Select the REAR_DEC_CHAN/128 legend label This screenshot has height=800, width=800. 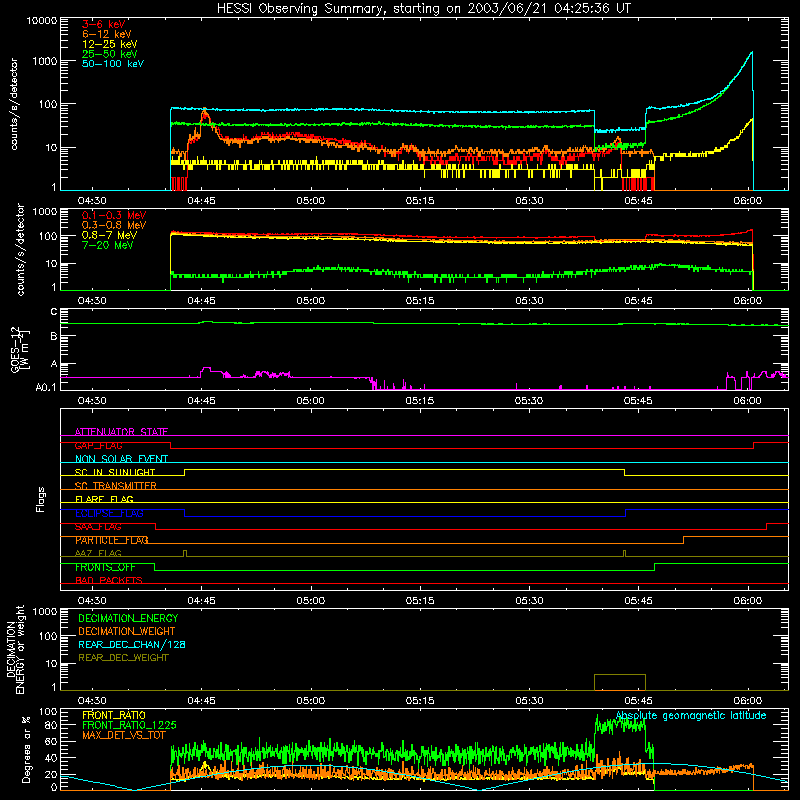132,645
